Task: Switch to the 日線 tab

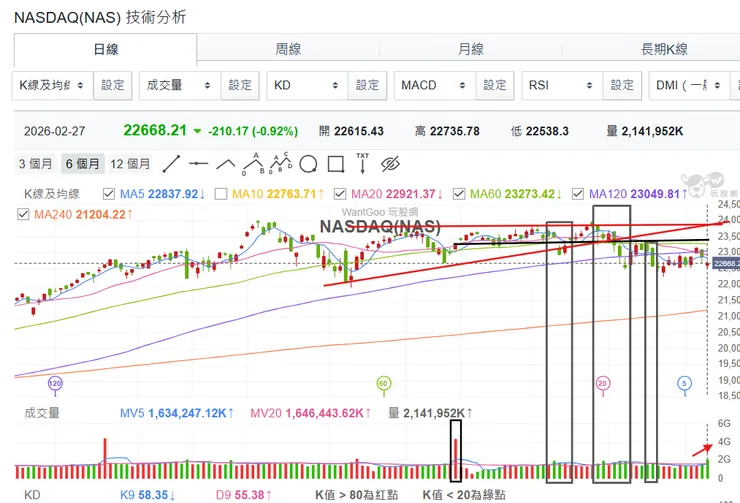Action: tap(105, 49)
